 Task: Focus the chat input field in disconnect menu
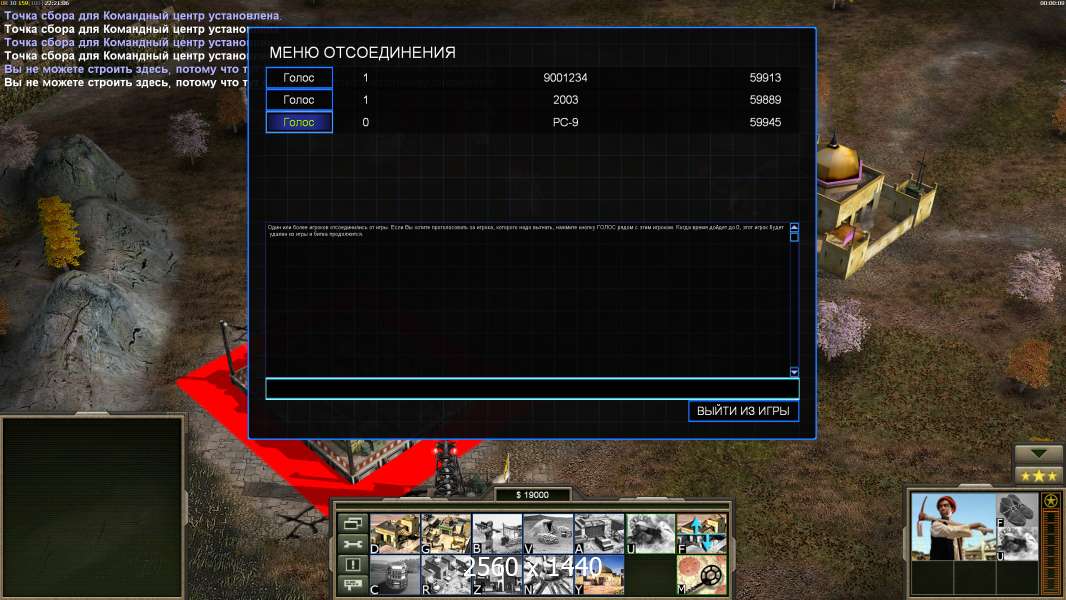click(x=532, y=389)
